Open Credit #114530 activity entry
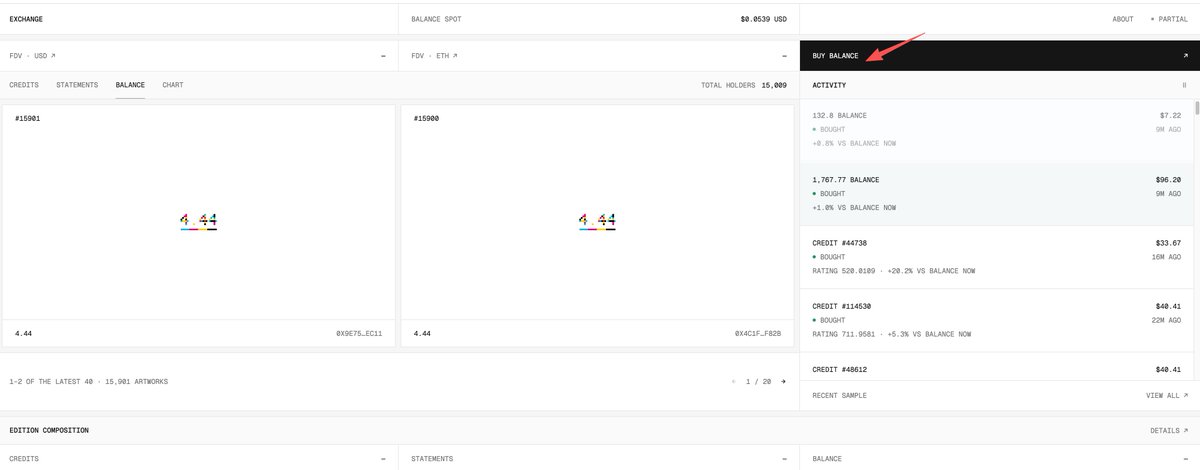1200x470 pixels. [997, 320]
